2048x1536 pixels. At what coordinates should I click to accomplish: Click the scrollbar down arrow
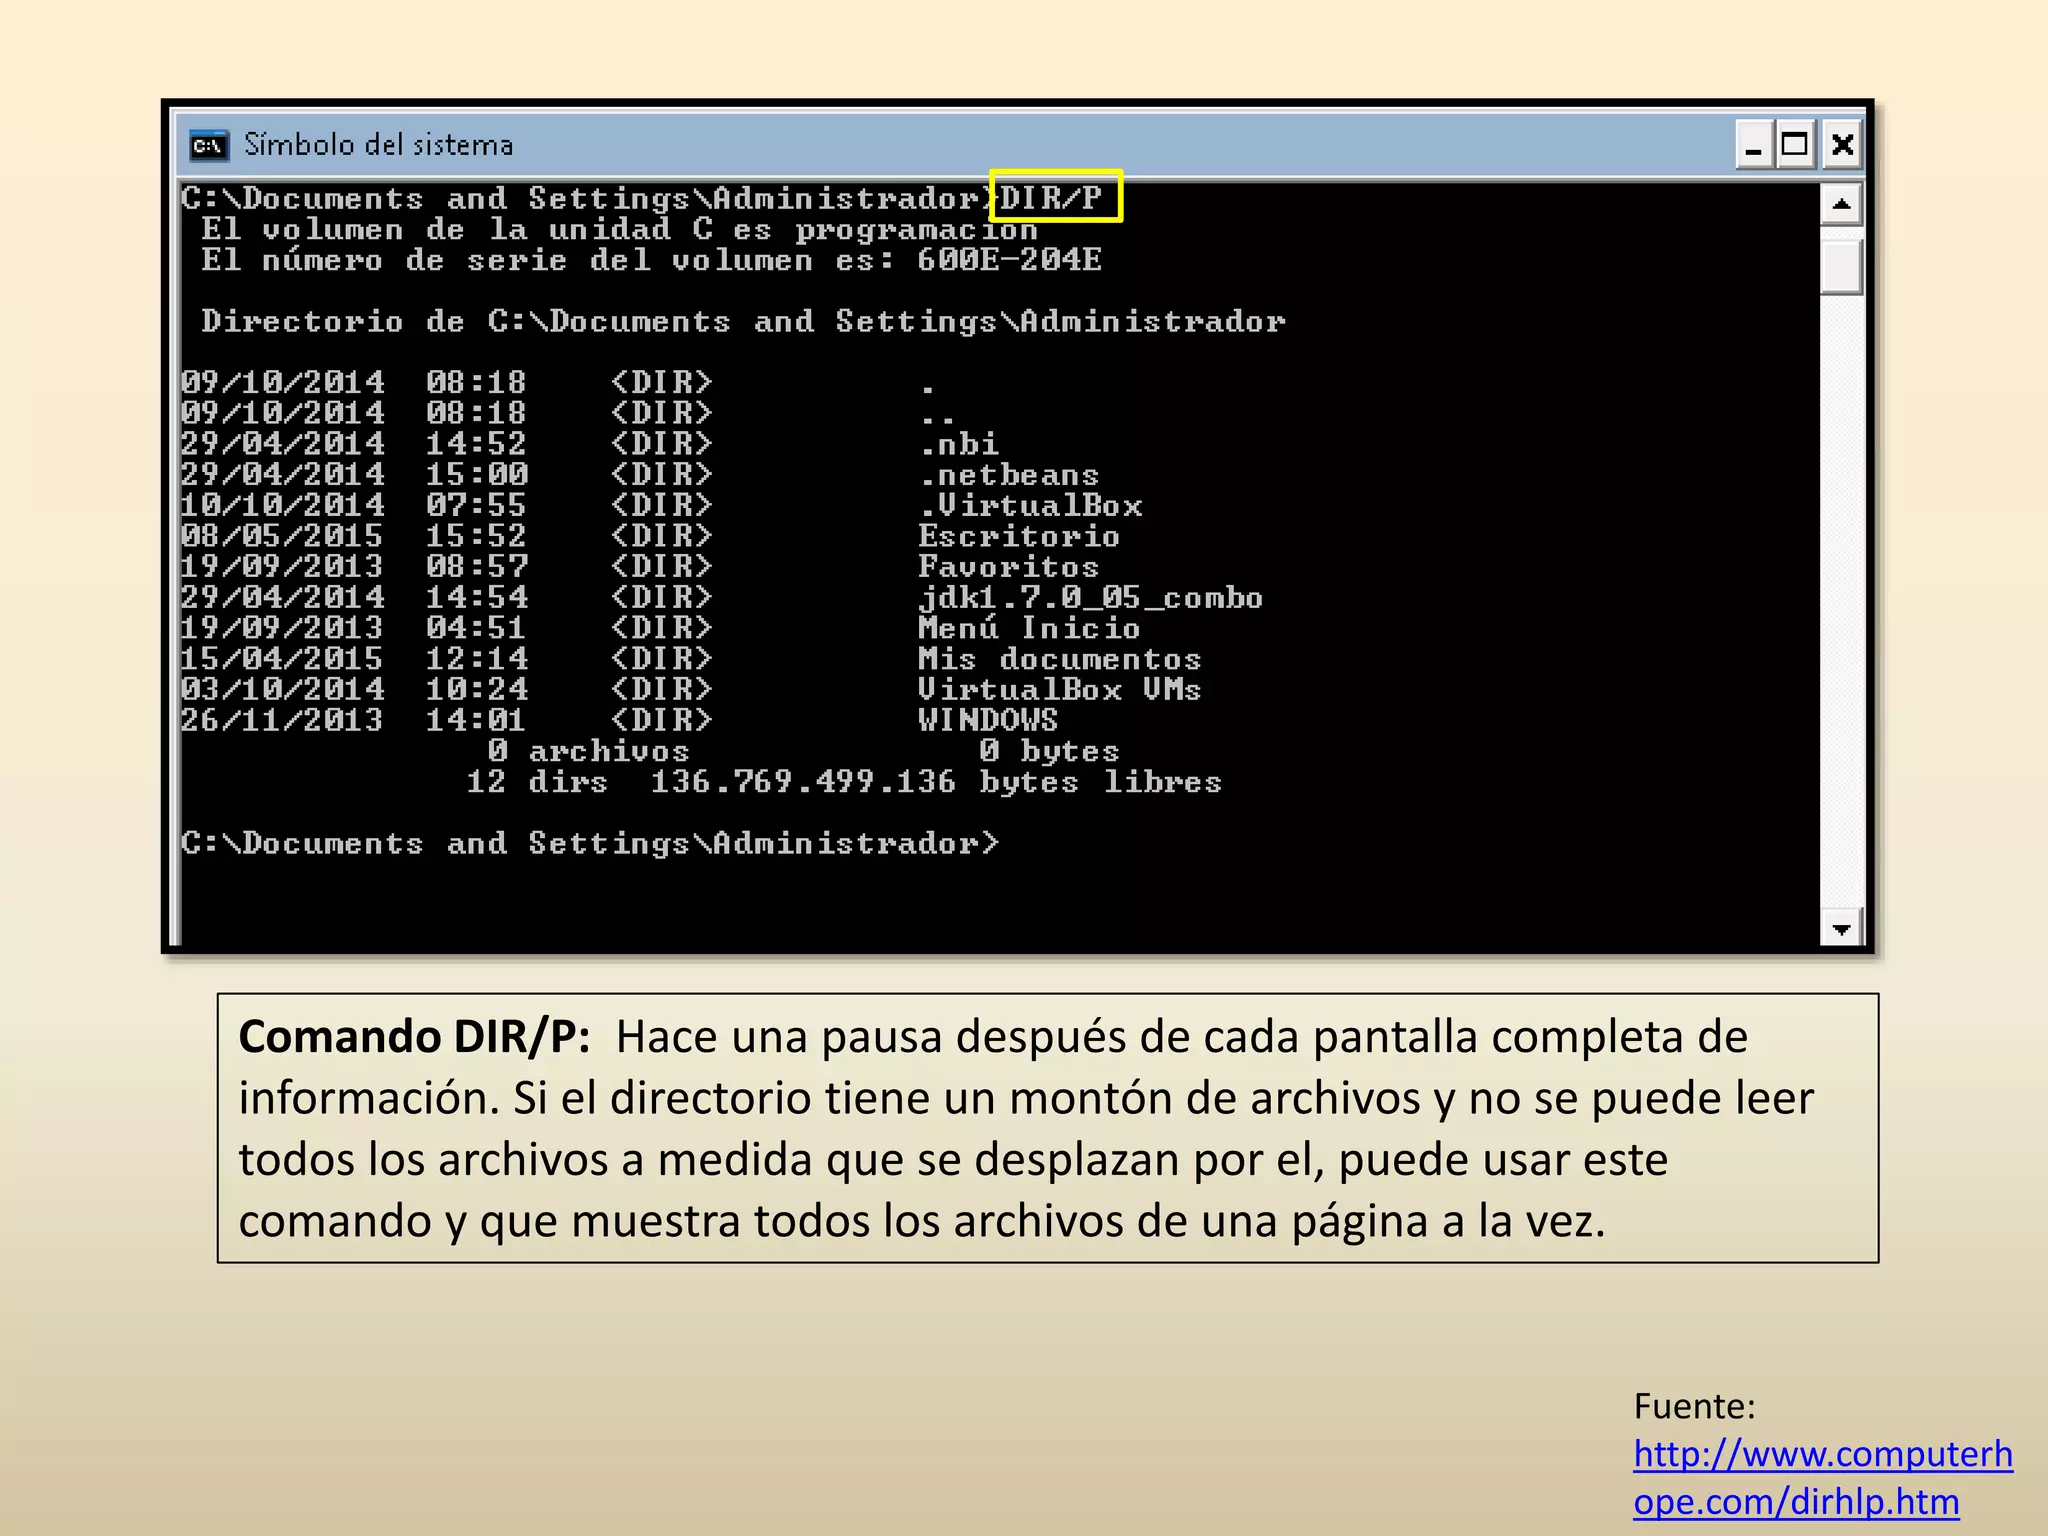click(x=1840, y=929)
